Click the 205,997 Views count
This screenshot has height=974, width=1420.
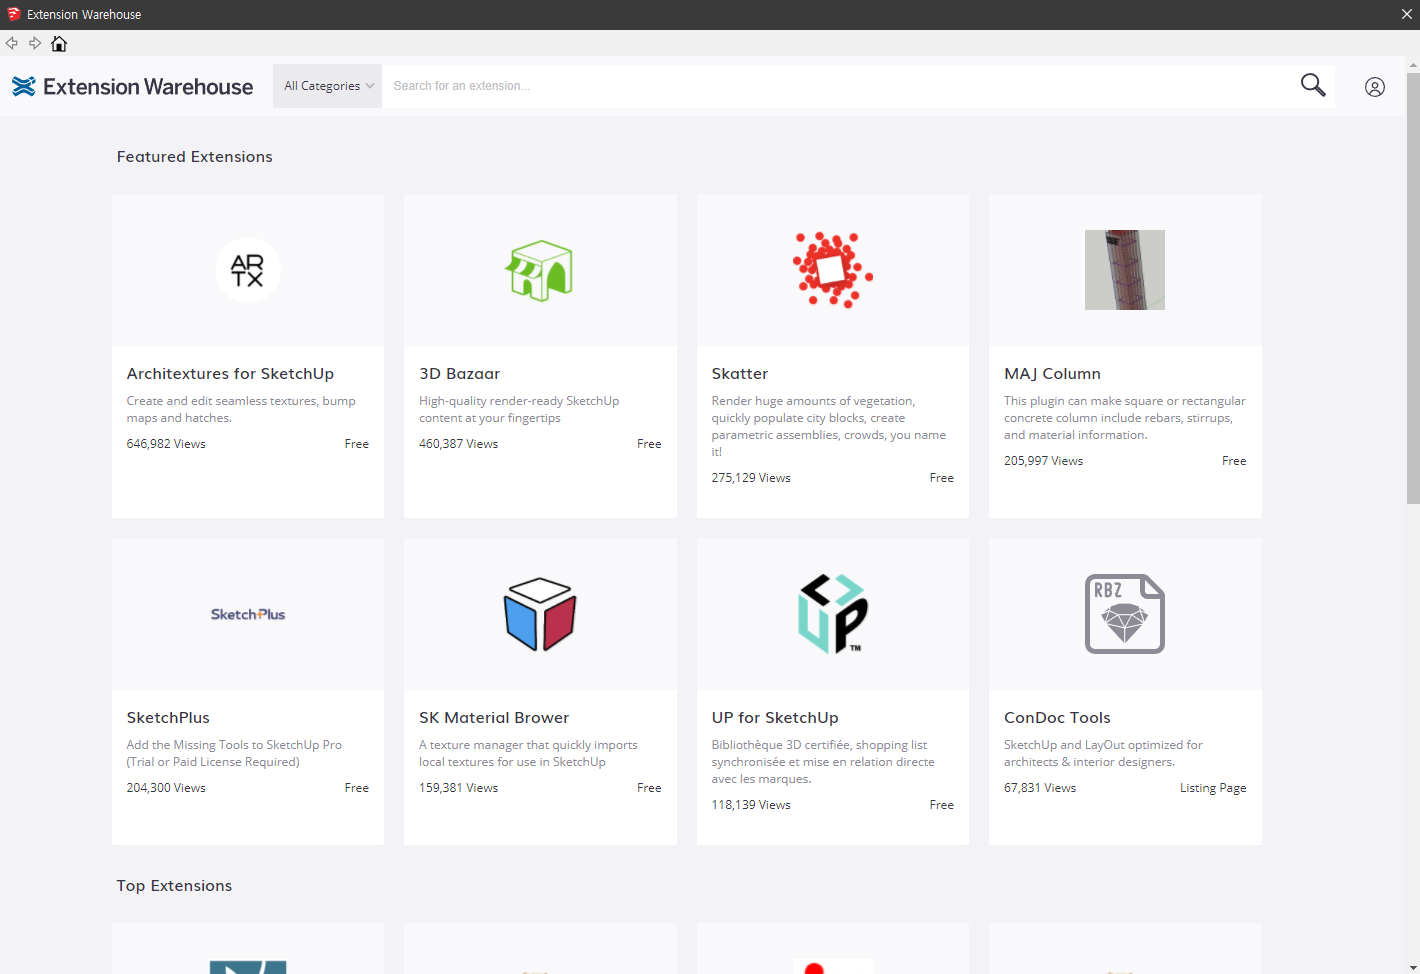[x=1043, y=461]
